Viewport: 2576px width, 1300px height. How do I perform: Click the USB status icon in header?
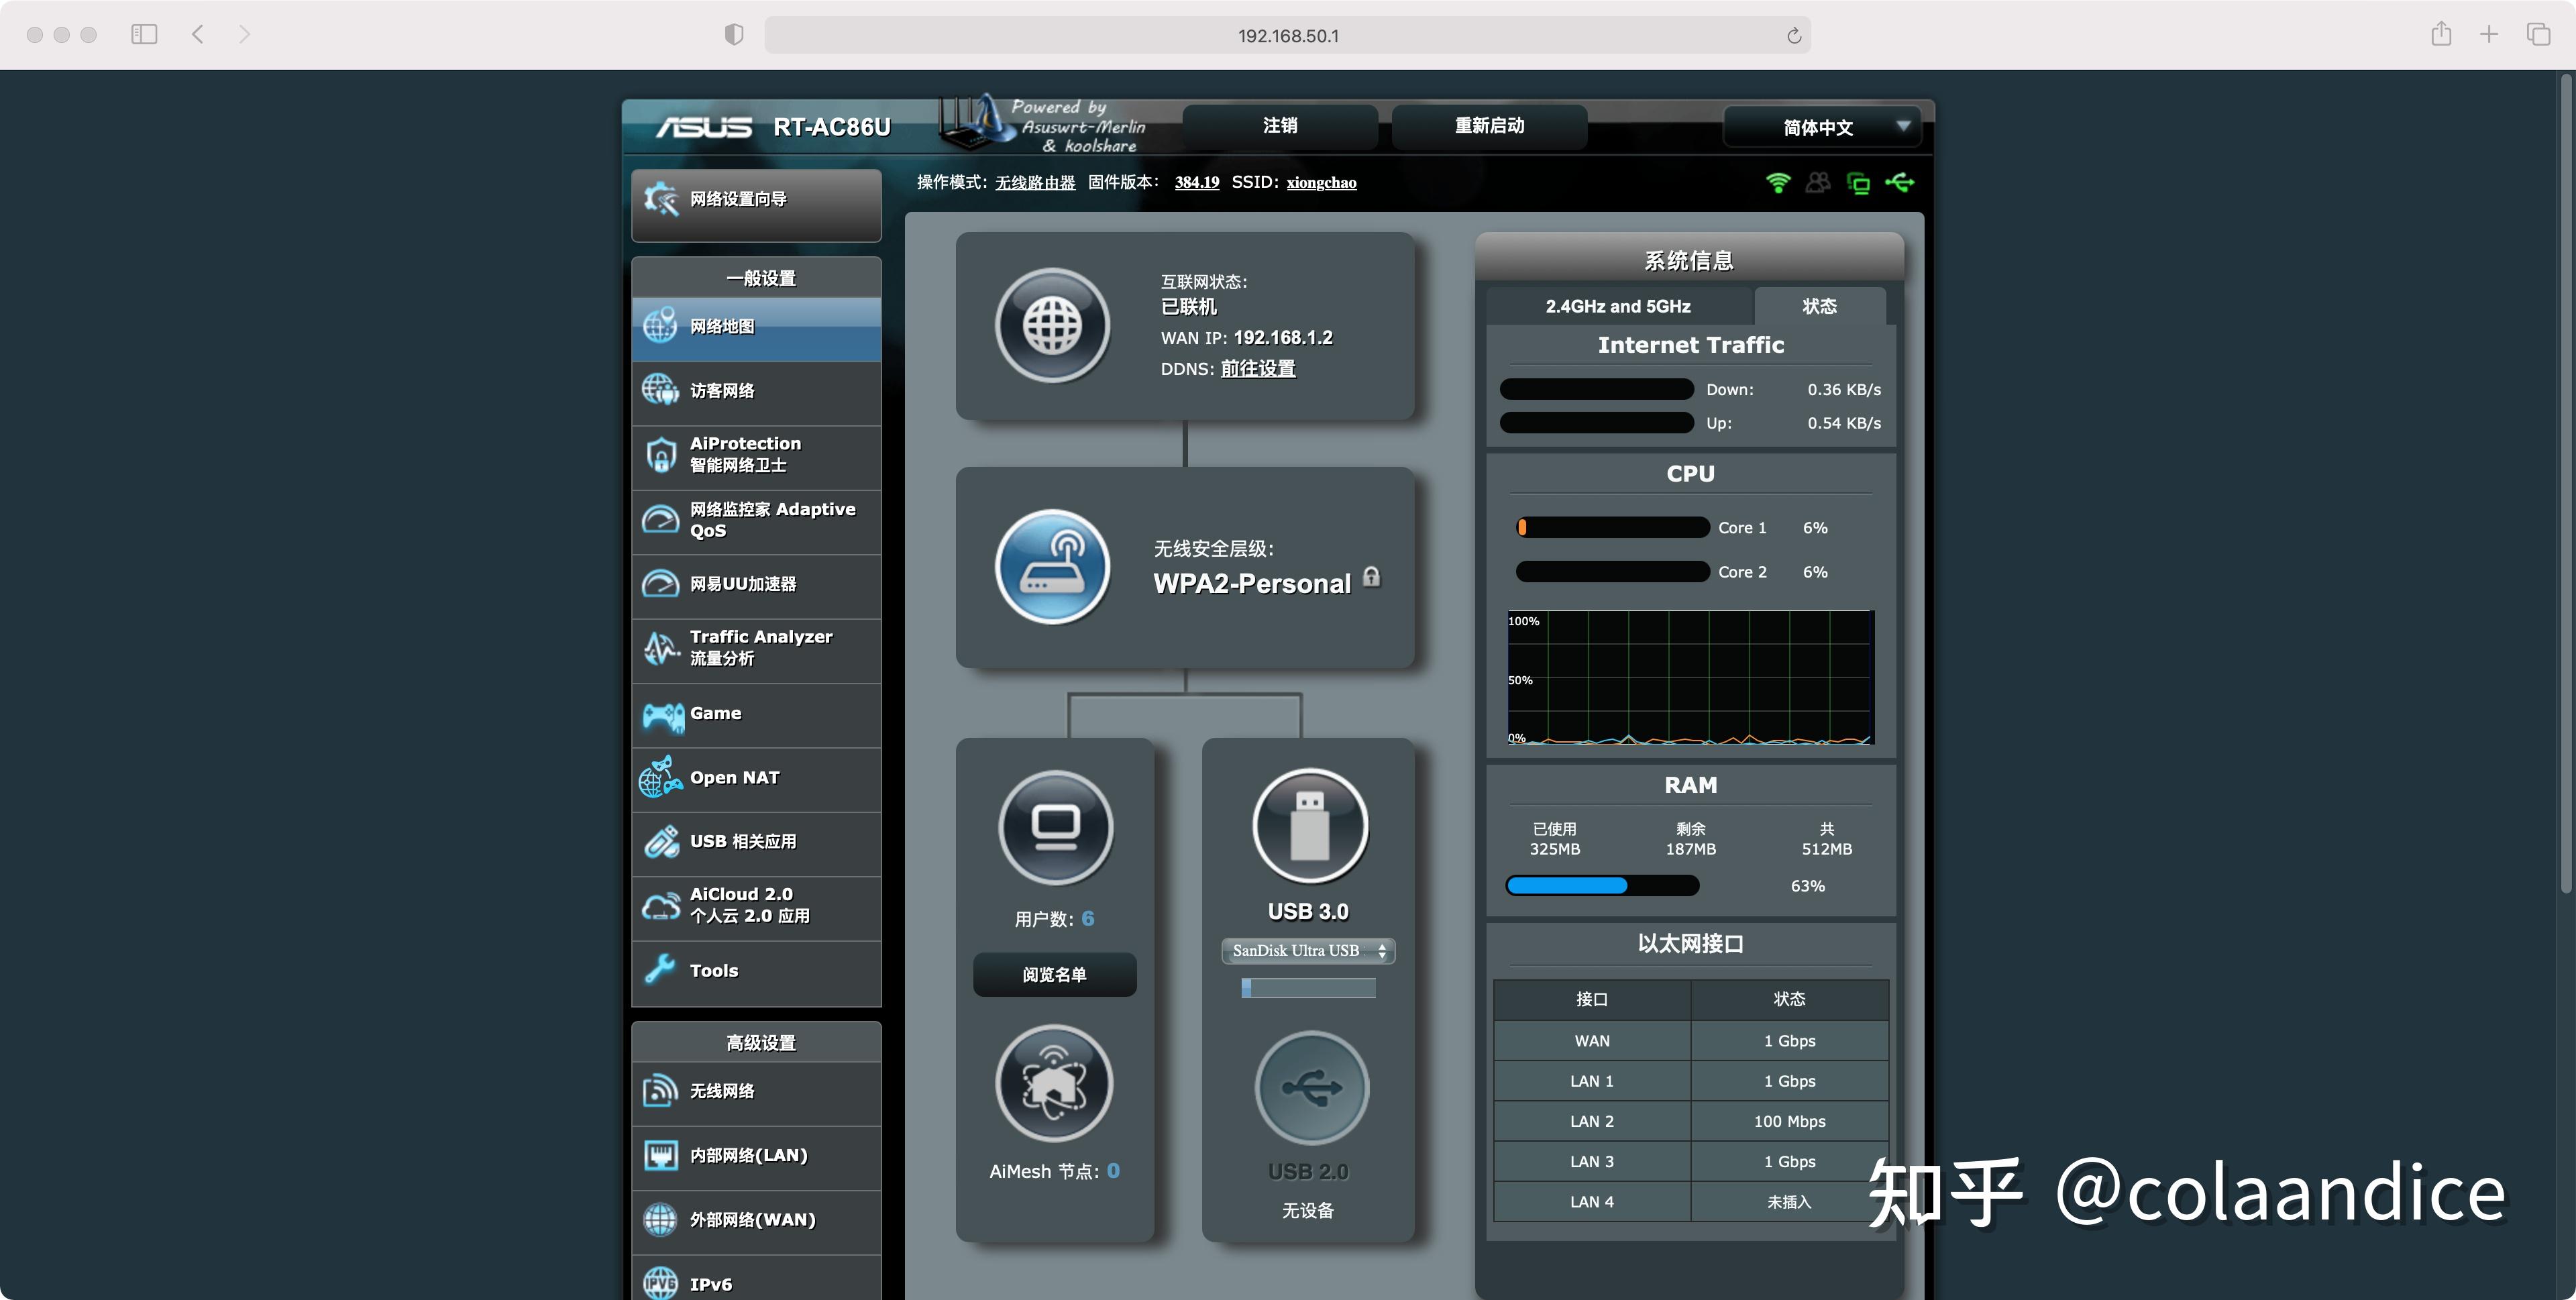pos(1899,182)
